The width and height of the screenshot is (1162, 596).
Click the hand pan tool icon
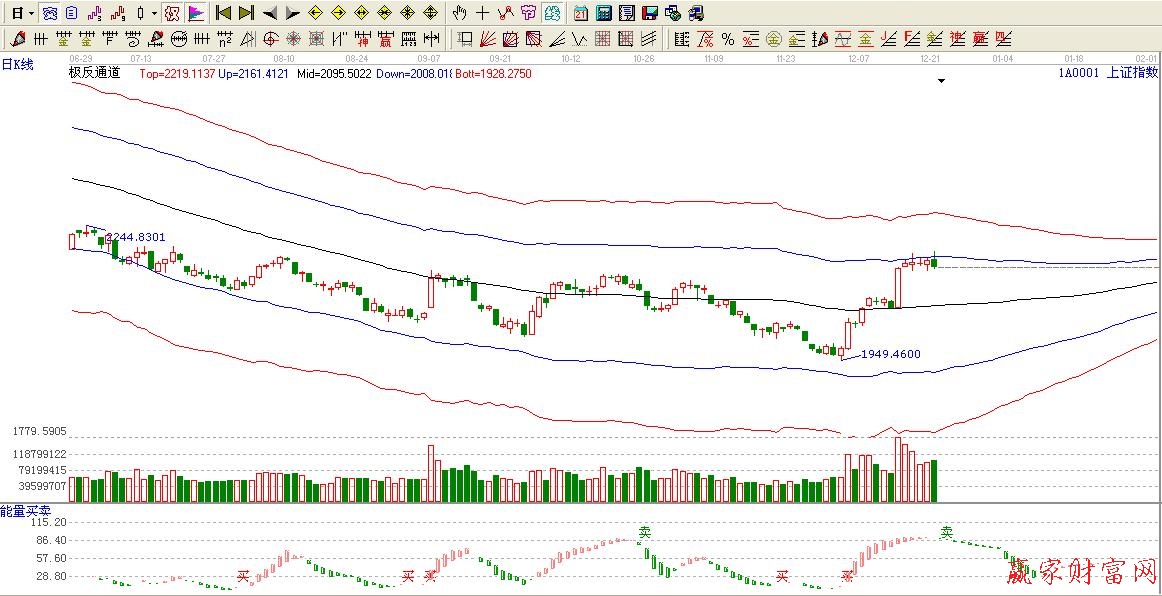pyautogui.click(x=459, y=13)
